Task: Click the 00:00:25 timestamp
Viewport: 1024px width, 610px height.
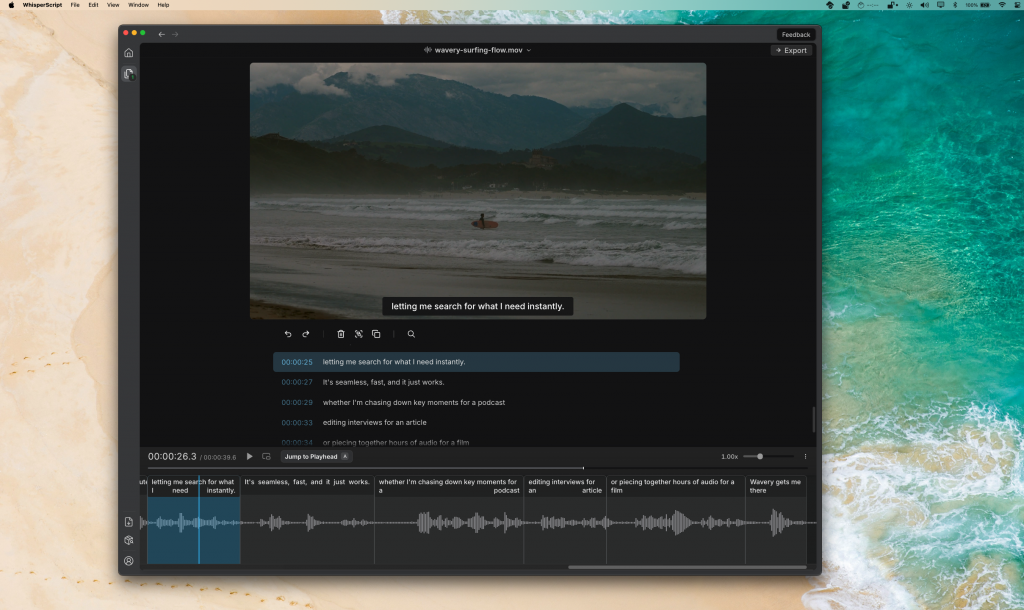Action: click(296, 362)
